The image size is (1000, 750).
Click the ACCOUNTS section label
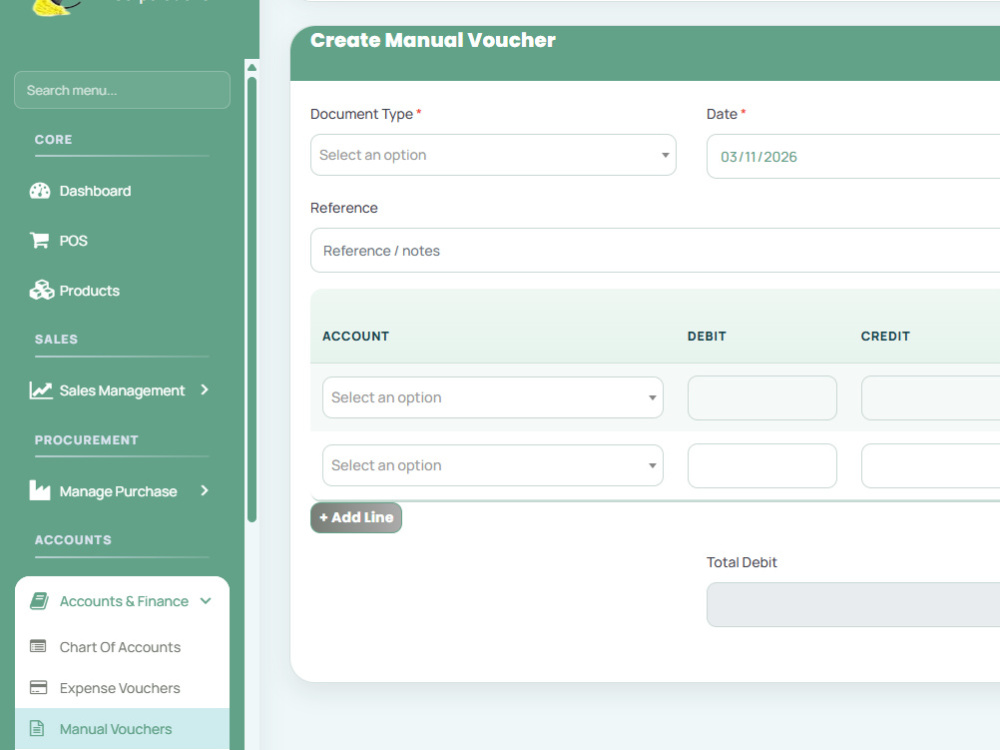coord(73,540)
